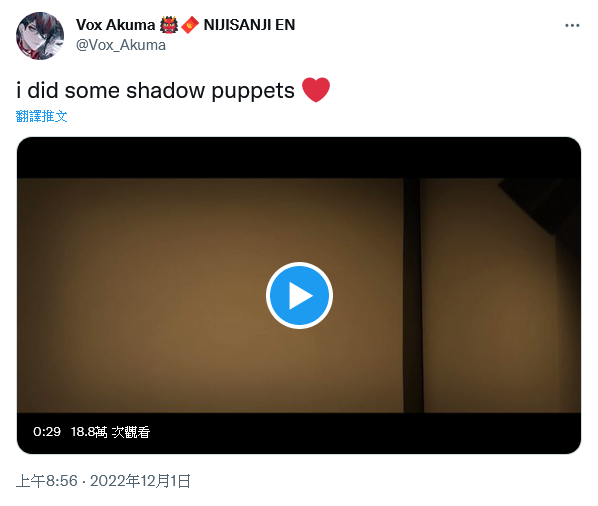The image size is (598, 506).
Task: Click the 2022年12月1日 date text
Action: pos(140,481)
